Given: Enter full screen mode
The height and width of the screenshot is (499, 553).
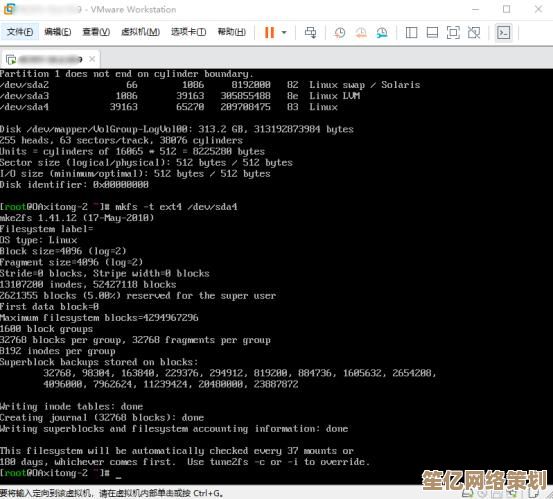Looking at the screenshot, I should (x=453, y=32).
